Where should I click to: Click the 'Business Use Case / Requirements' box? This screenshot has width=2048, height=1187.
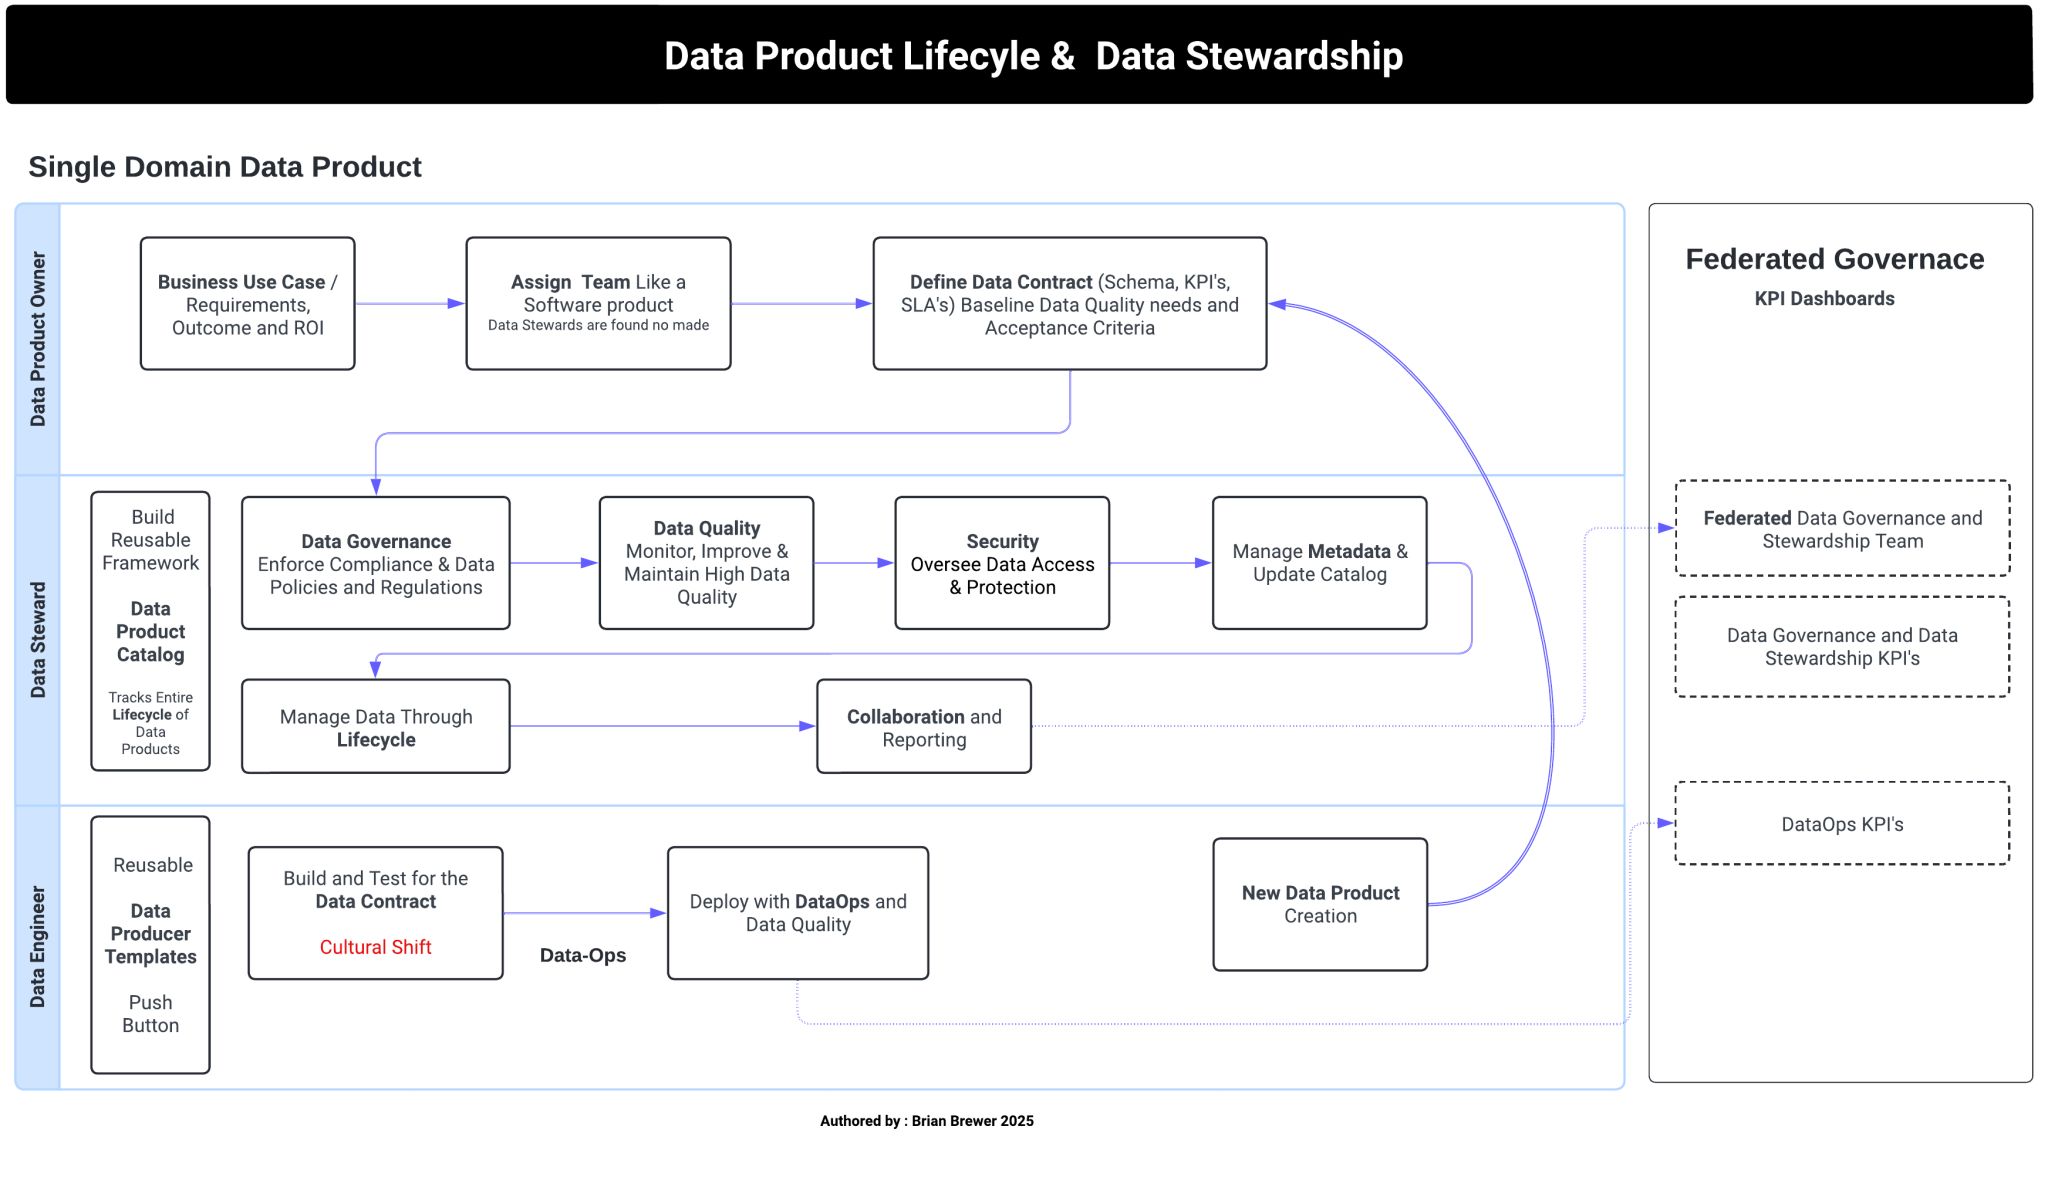[x=248, y=304]
